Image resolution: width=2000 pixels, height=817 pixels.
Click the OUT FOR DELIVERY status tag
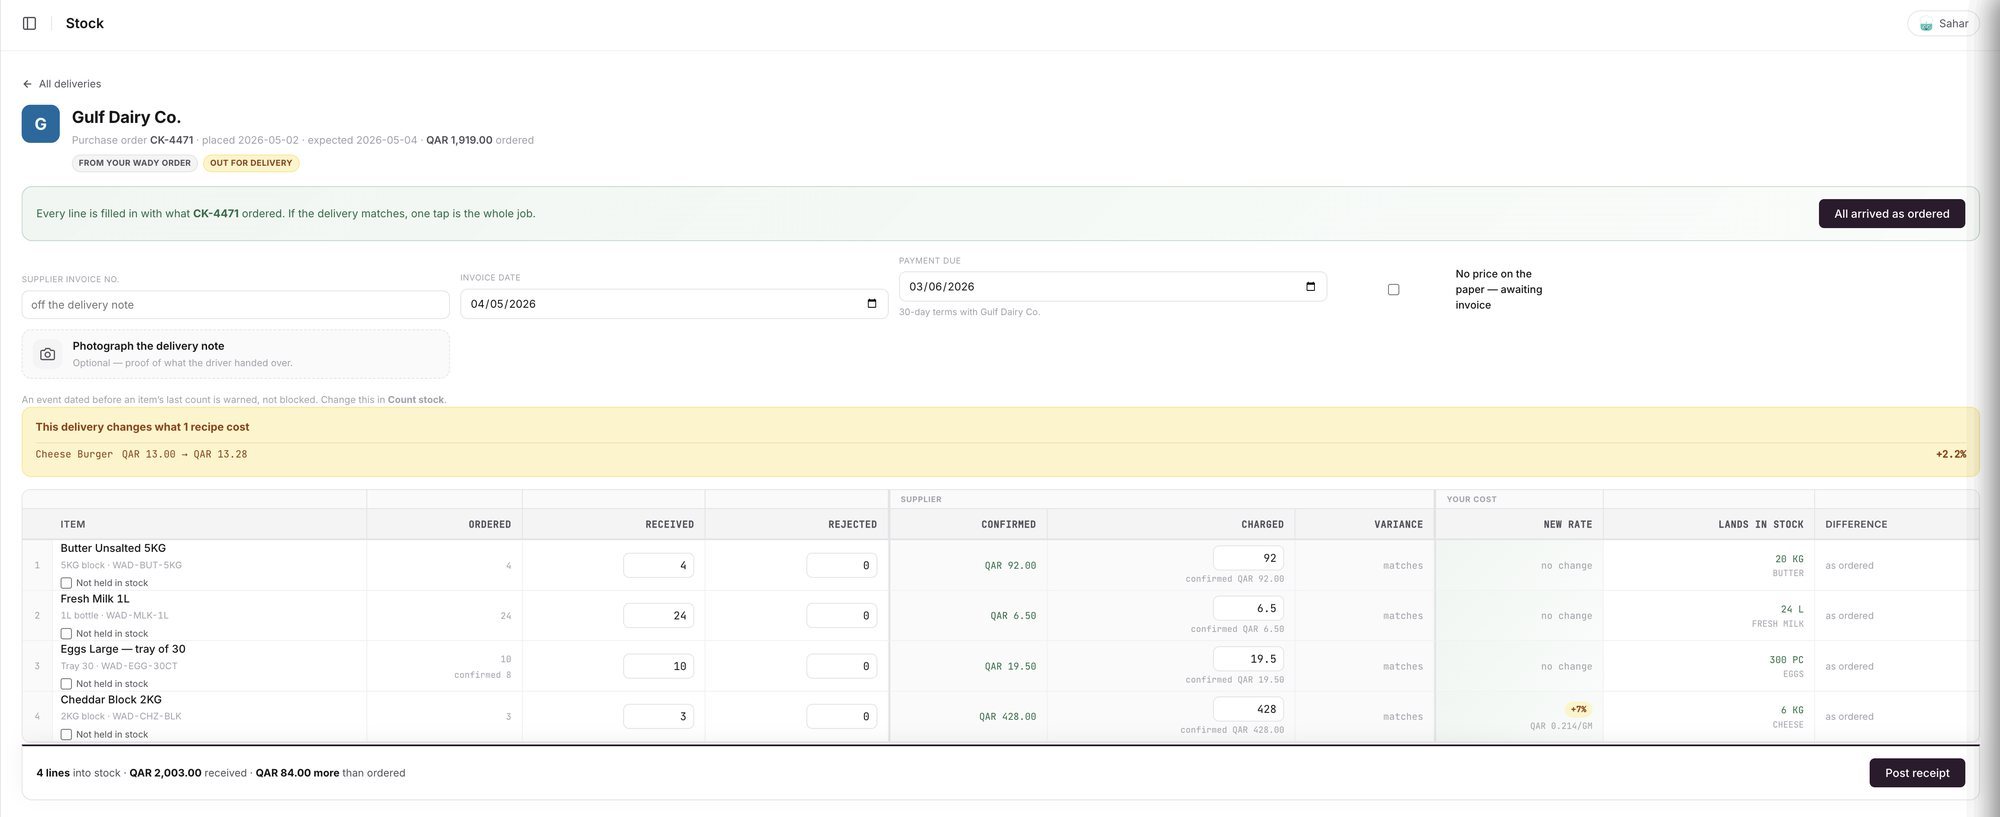tap(251, 163)
